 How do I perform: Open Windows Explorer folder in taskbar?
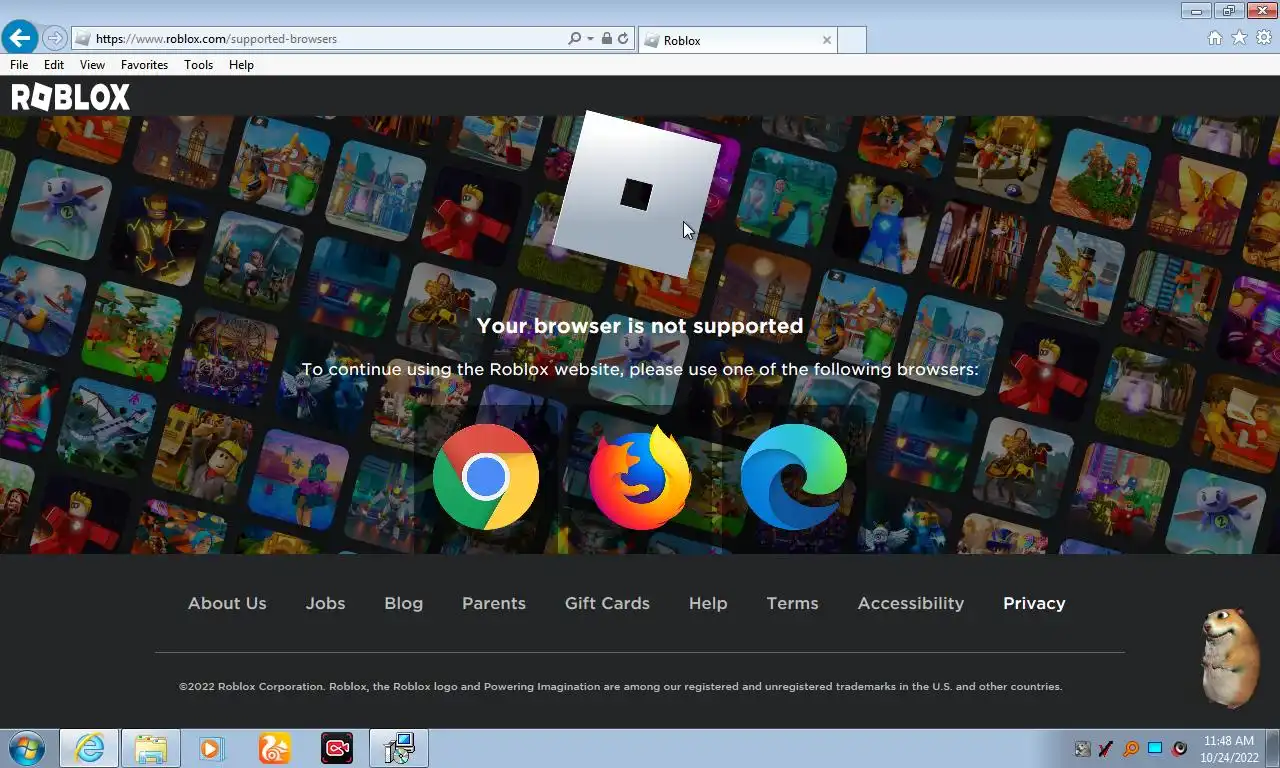[151, 748]
